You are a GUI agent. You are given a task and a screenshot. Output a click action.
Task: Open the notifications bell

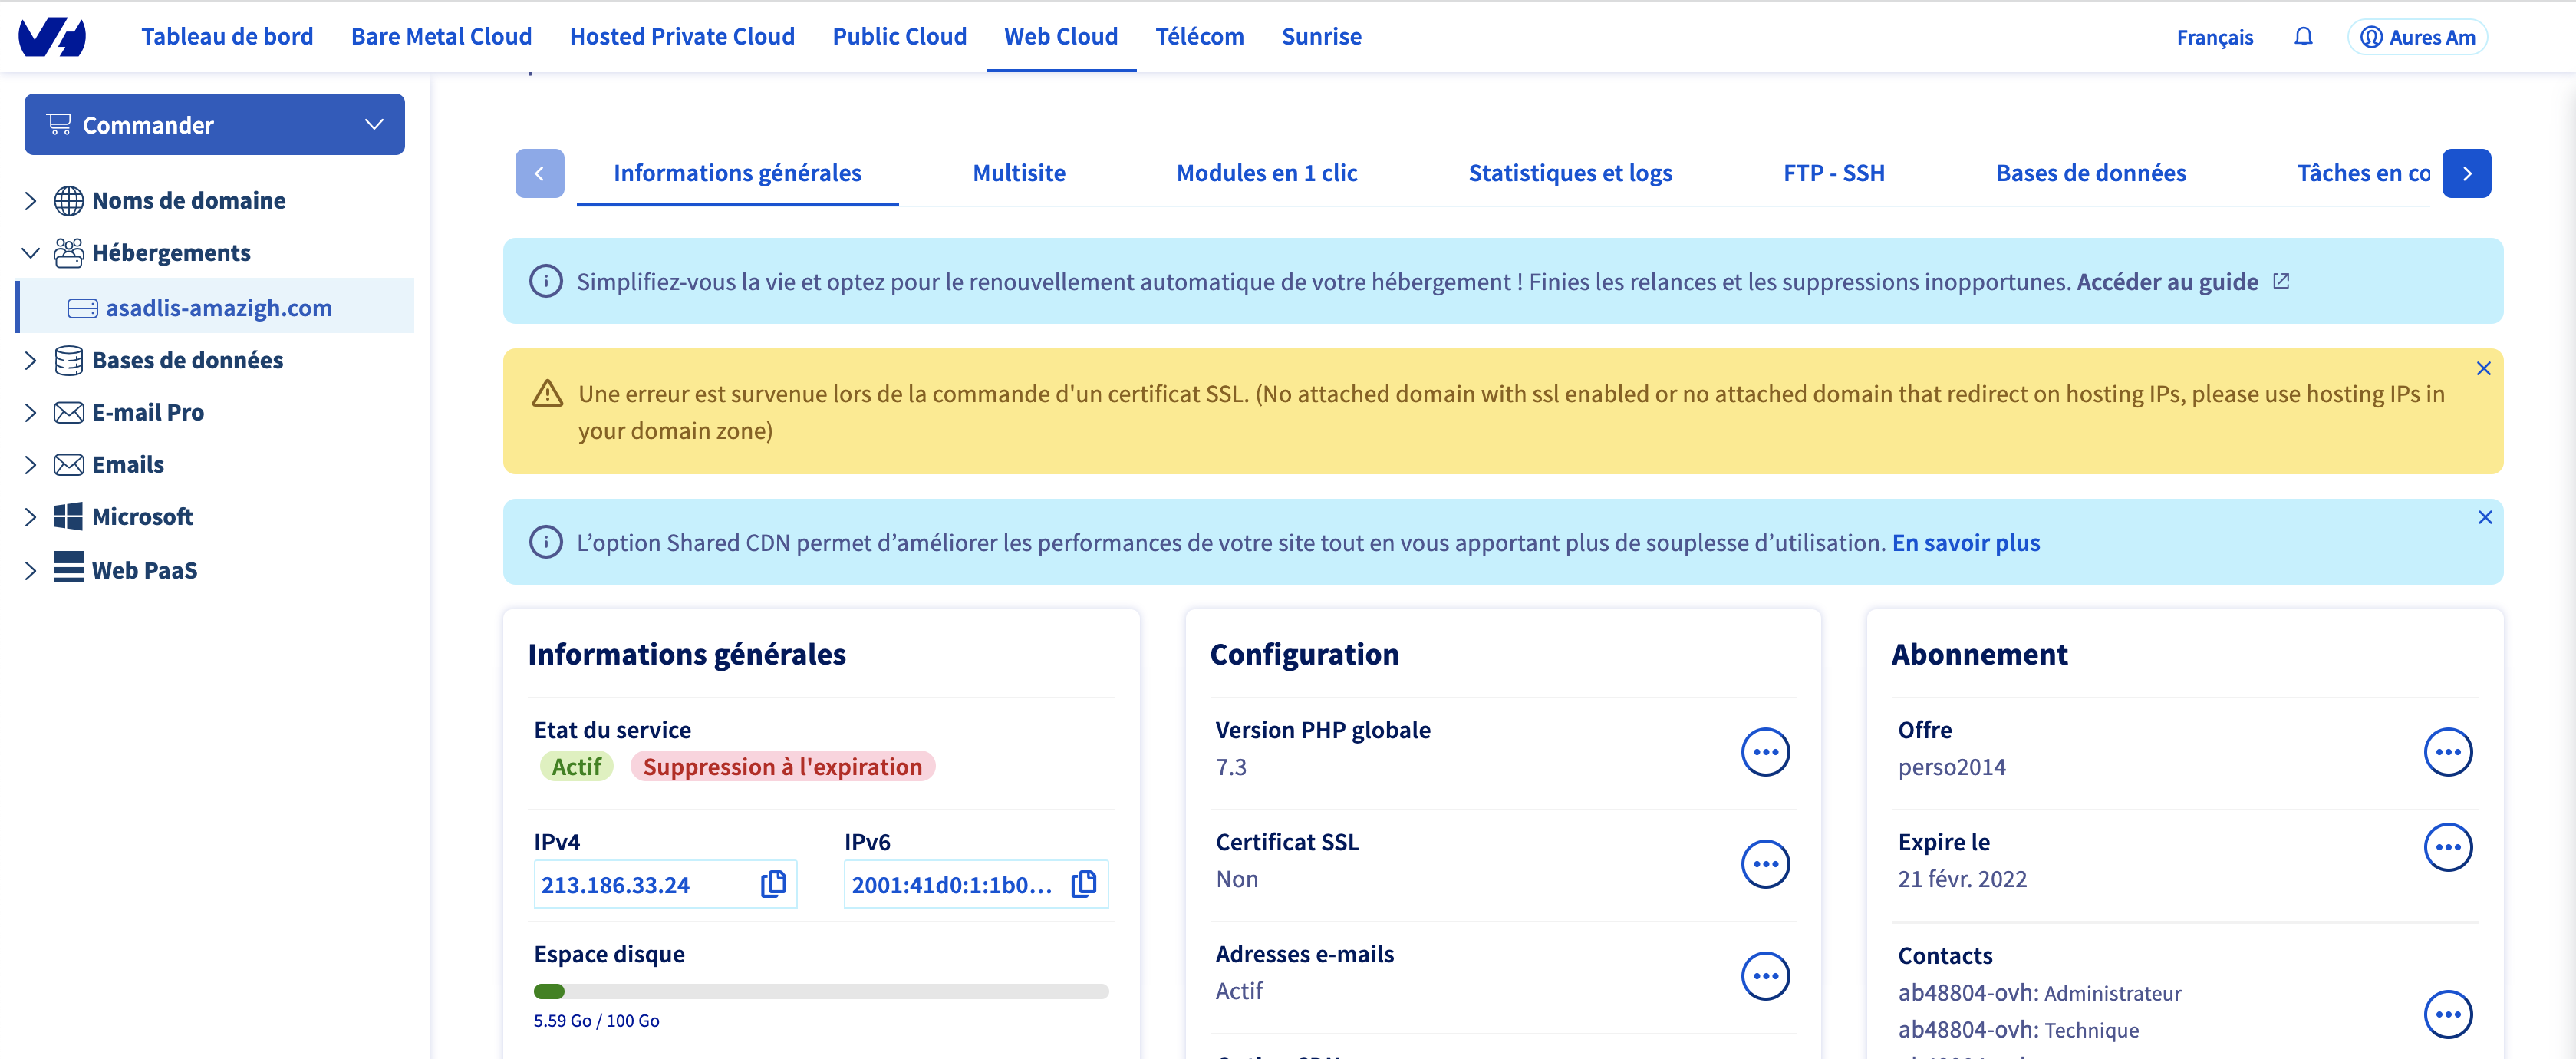pos(2303,37)
